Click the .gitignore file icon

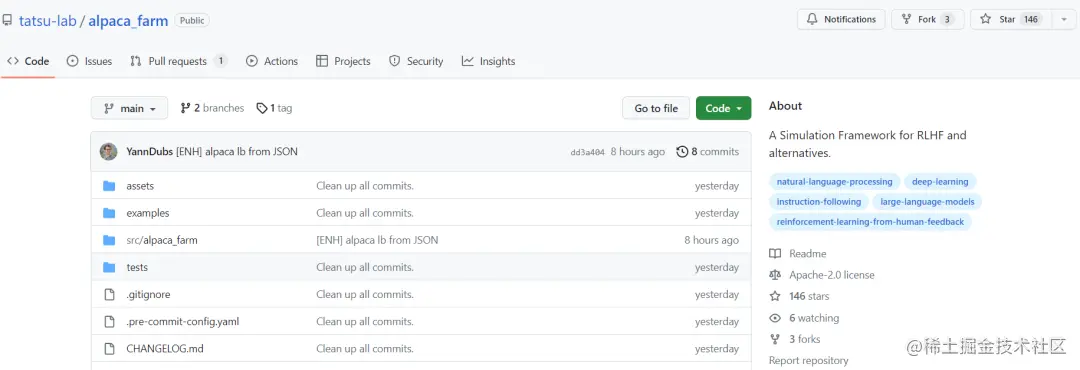click(x=109, y=294)
